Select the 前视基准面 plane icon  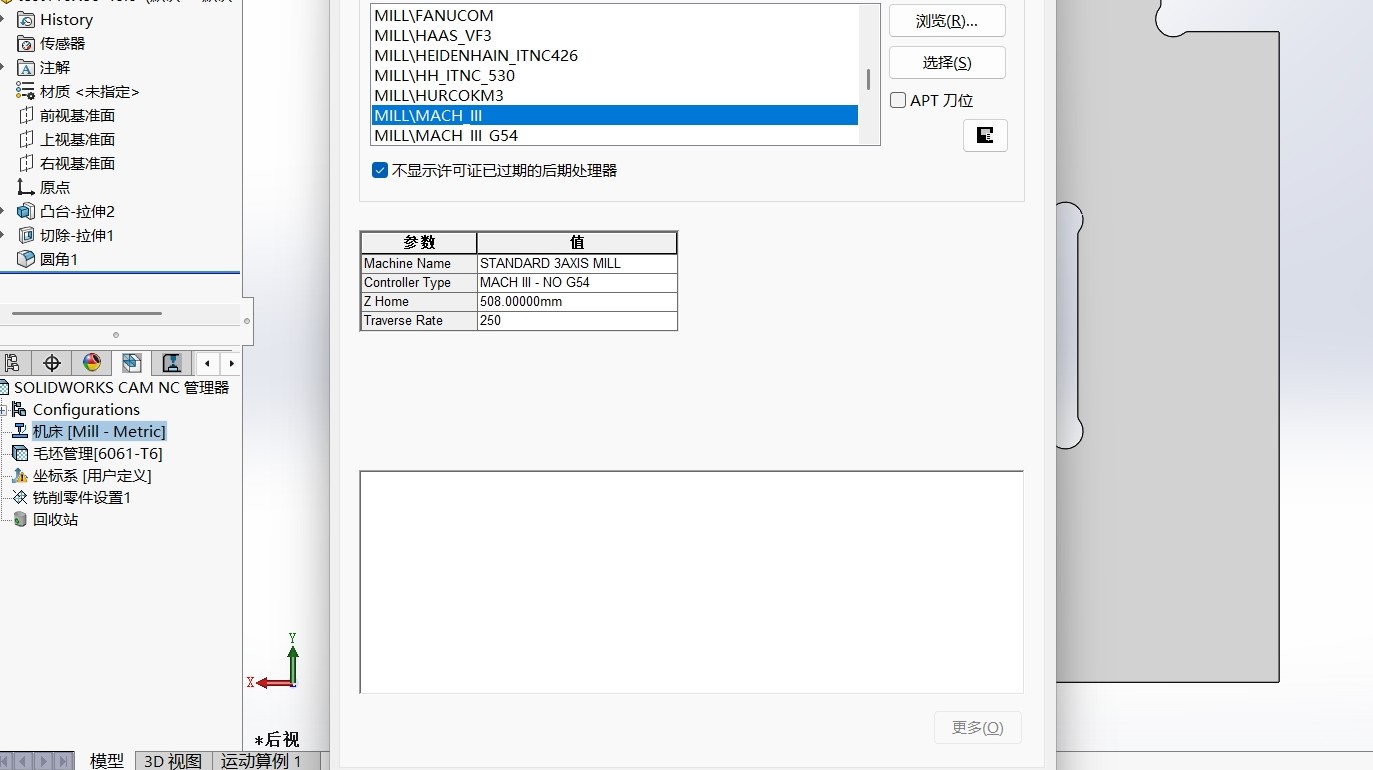[26, 115]
